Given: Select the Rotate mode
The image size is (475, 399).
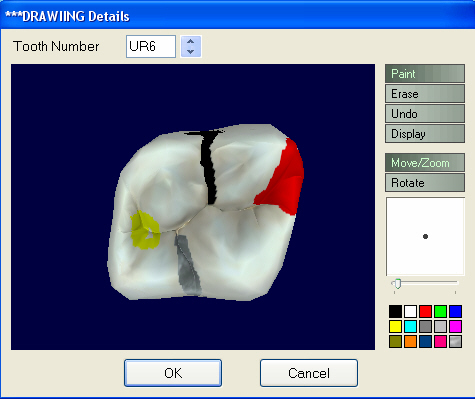Looking at the screenshot, I should [425, 183].
